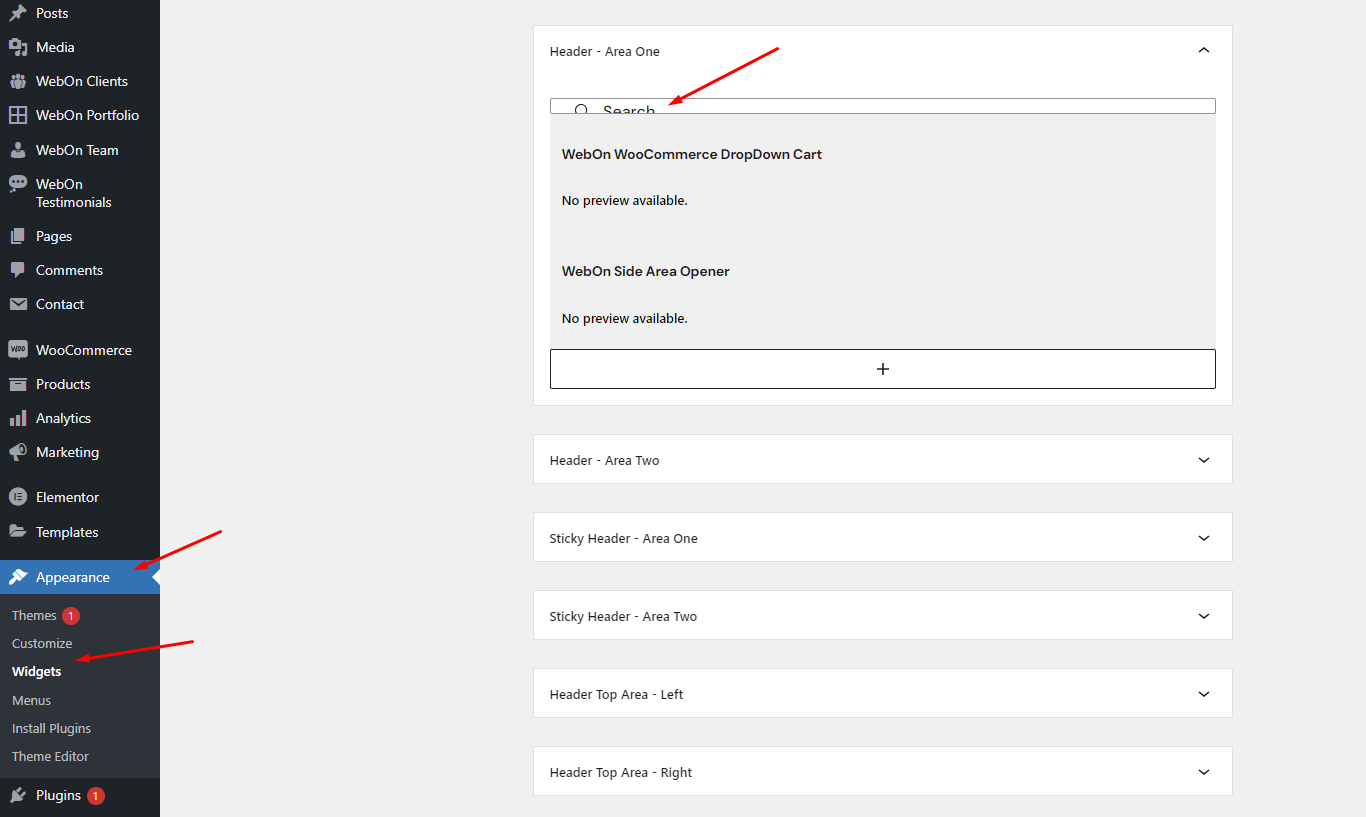Open the Analytics menu label
The image size is (1366, 817).
coord(63,418)
